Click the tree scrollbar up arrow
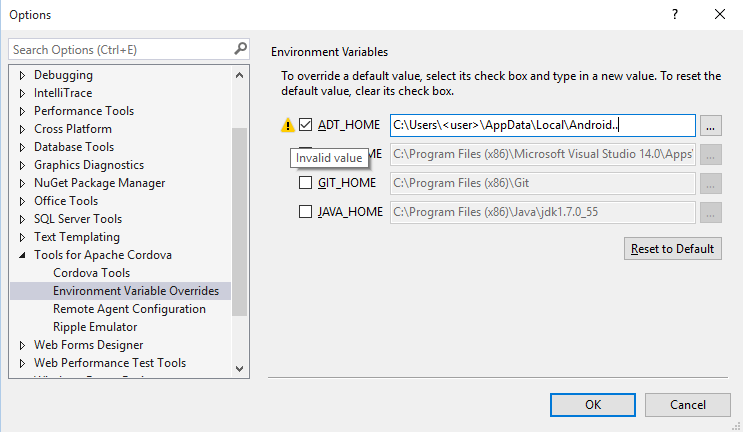The width and height of the screenshot is (743, 432). [239, 75]
